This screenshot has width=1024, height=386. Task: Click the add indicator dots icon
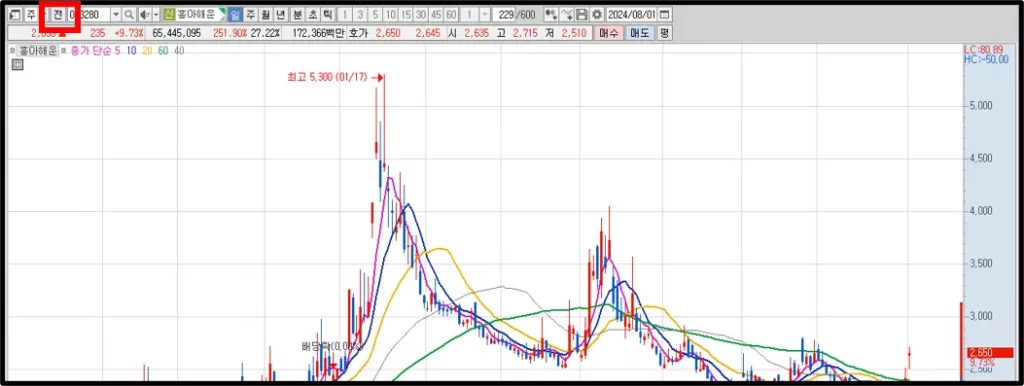click(551, 14)
